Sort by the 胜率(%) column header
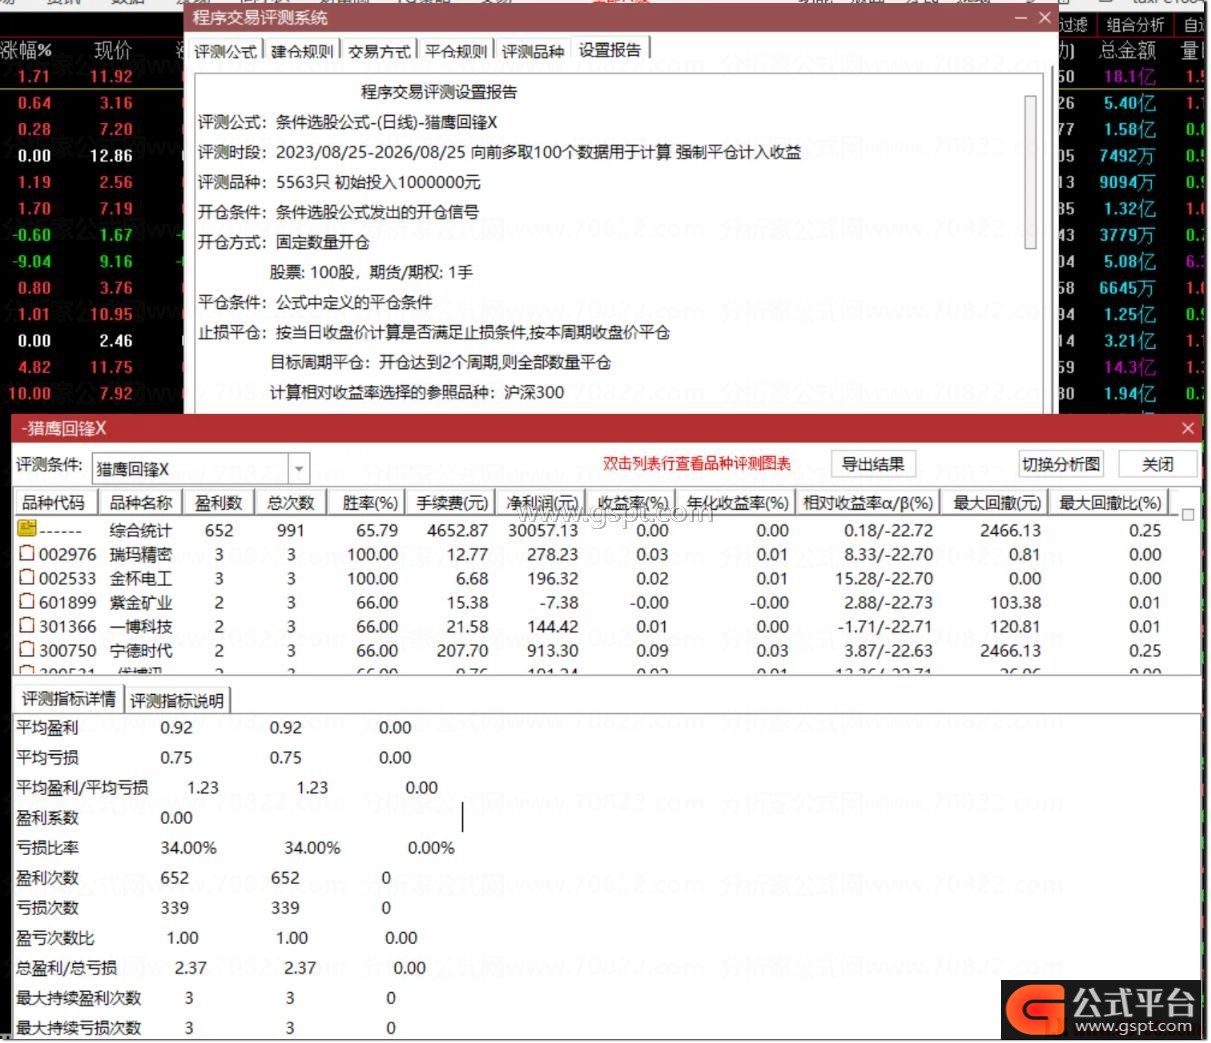This screenshot has height=1043, width=1211. (370, 502)
